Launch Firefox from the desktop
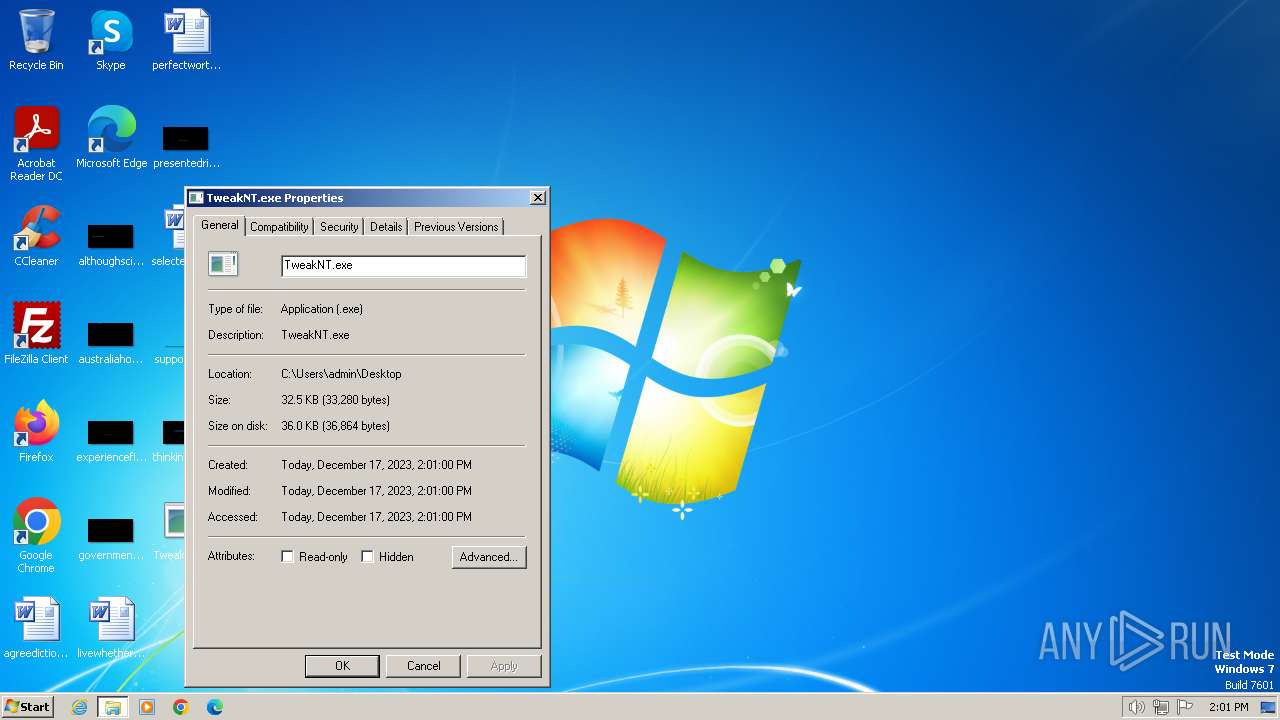 pyautogui.click(x=36, y=431)
